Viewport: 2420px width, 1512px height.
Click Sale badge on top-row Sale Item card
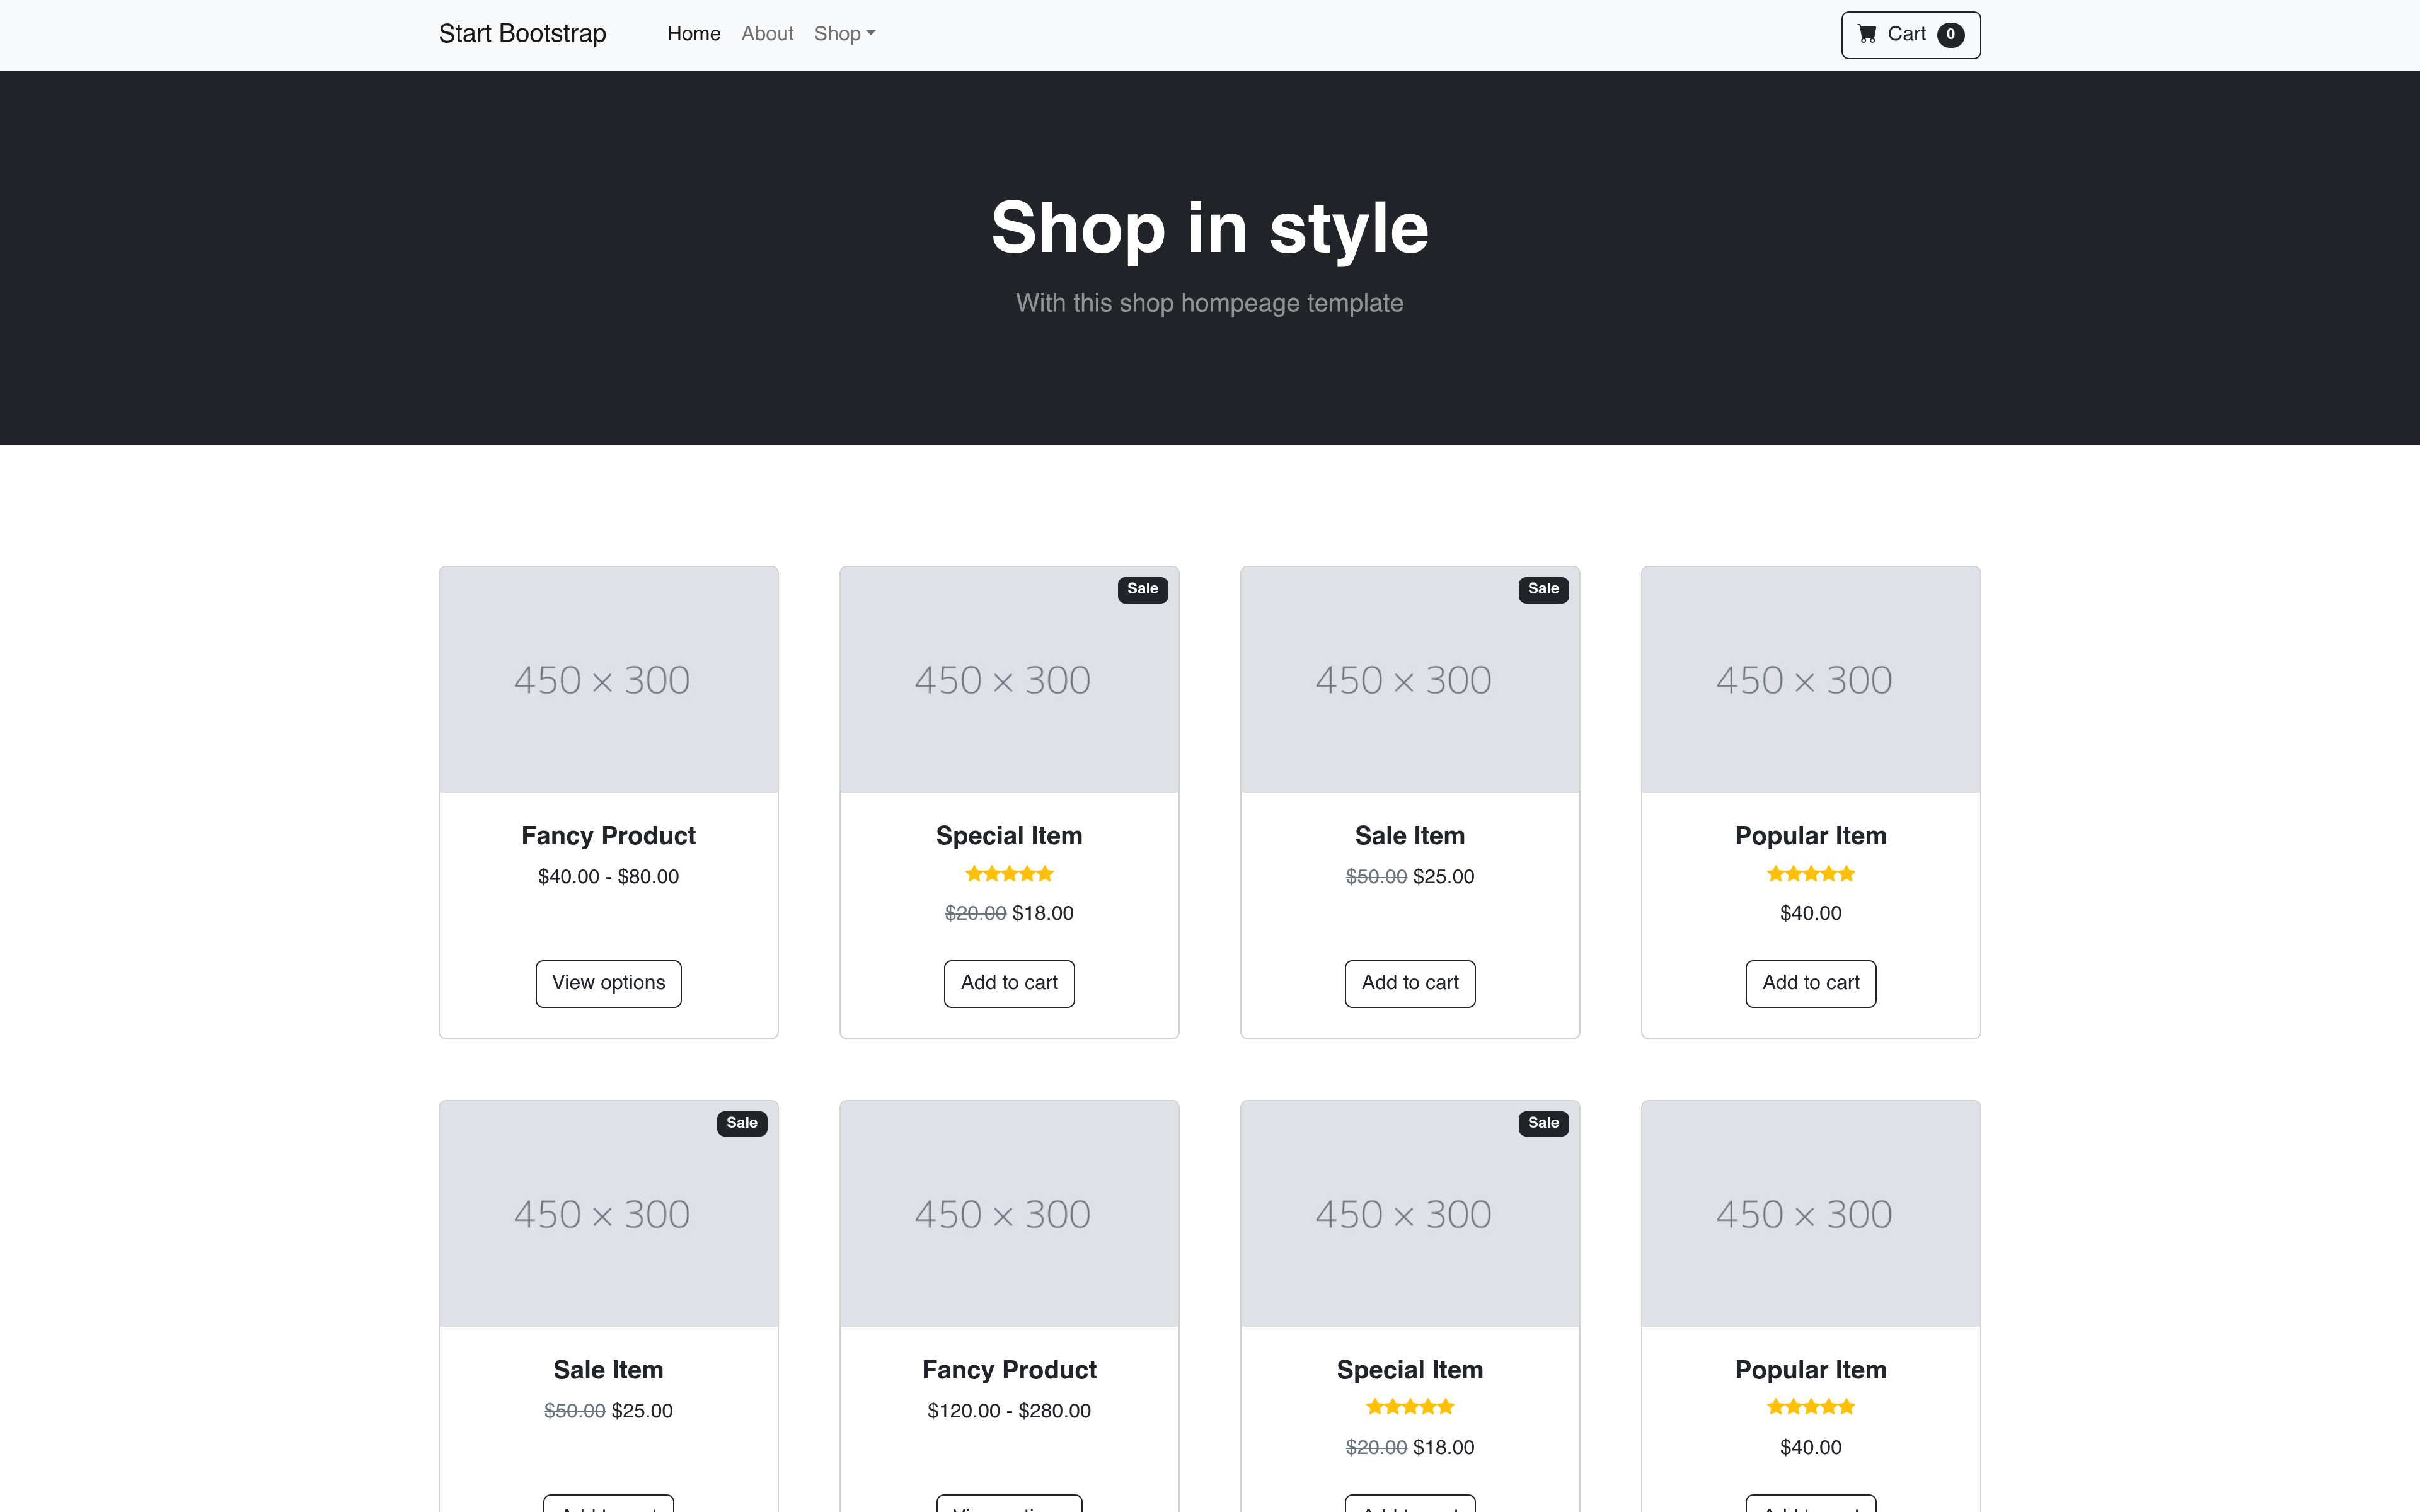[1543, 589]
